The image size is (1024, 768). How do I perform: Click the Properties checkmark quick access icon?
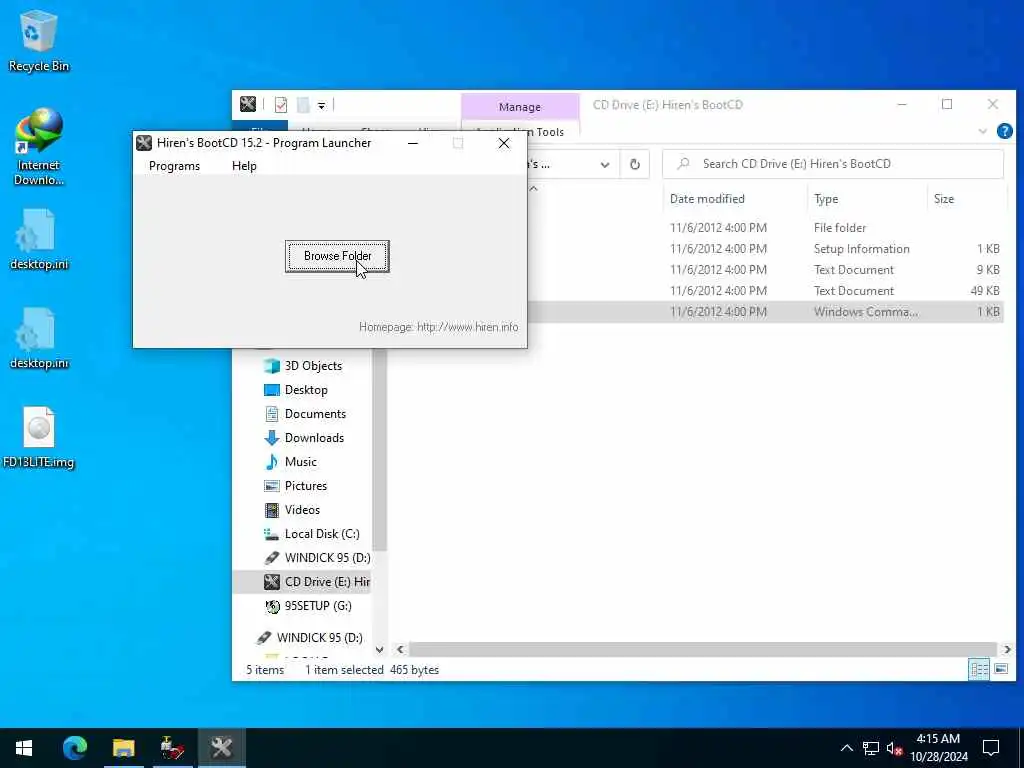pyautogui.click(x=281, y=104)
